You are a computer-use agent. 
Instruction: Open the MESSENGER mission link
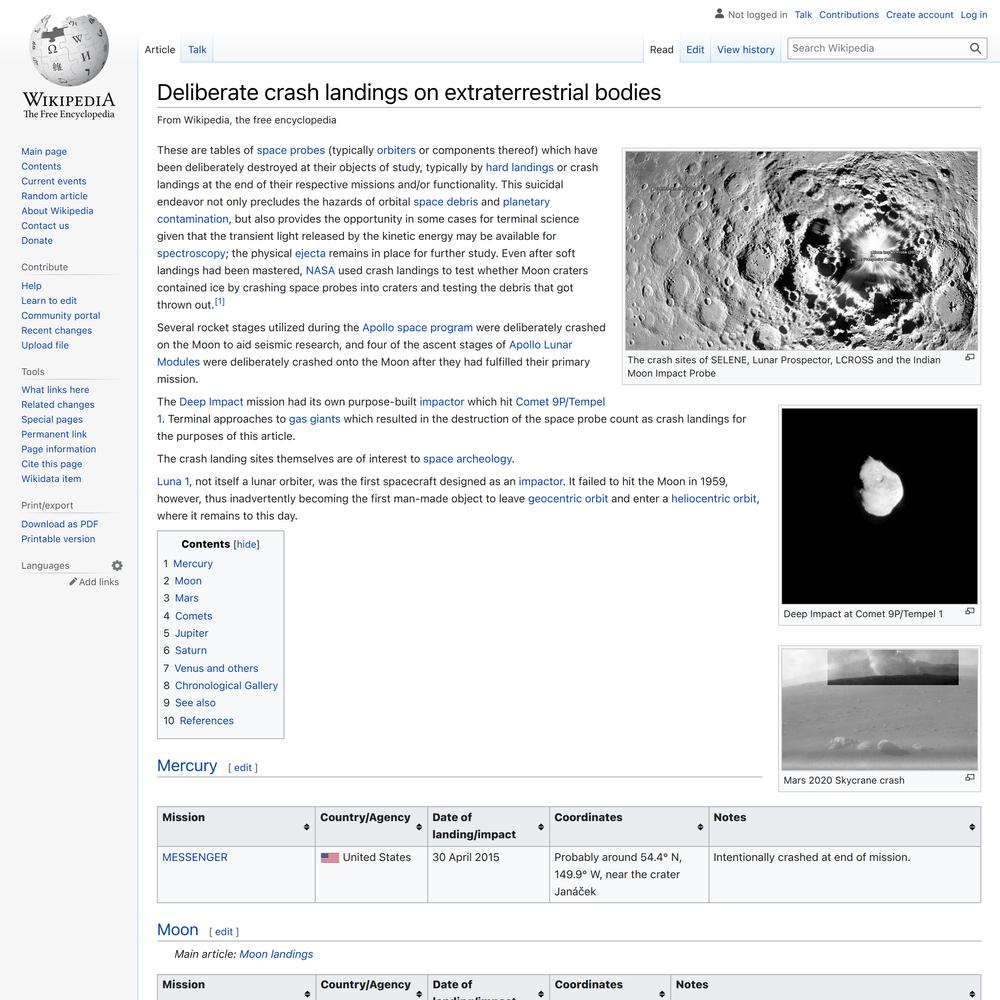coord(195,858)
